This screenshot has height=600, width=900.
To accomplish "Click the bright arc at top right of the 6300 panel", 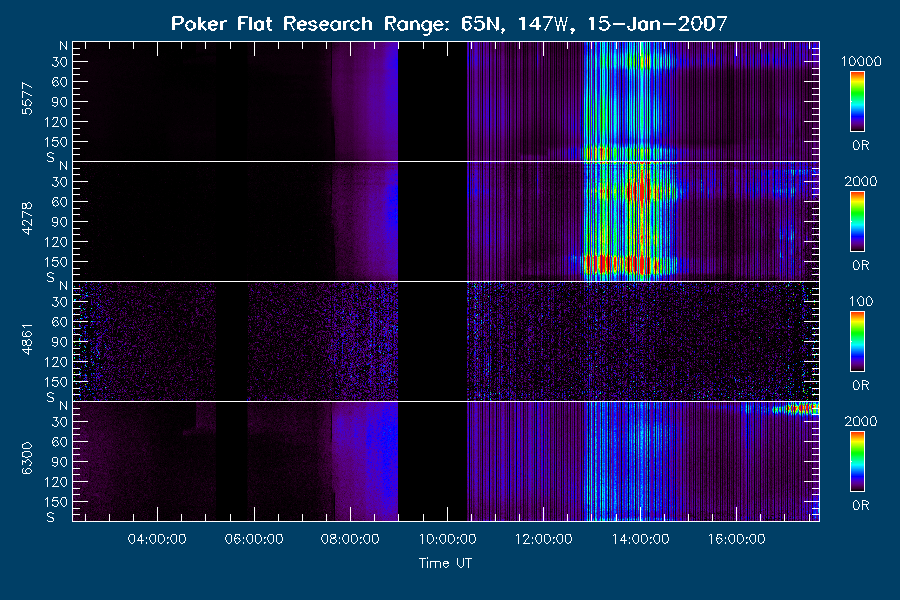I will [794, 409].
